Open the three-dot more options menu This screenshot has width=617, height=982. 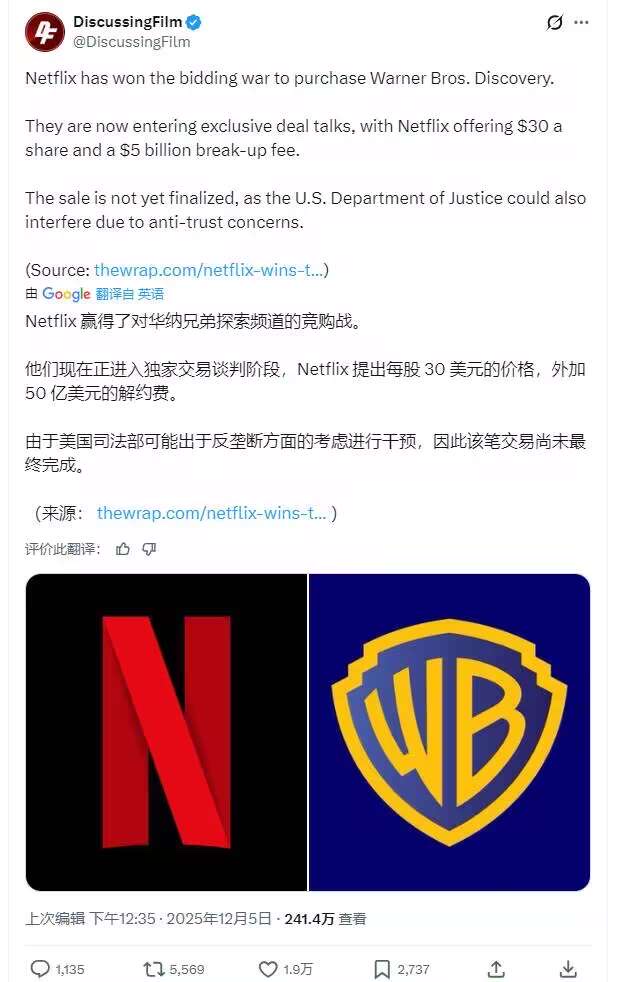(x=581, y=23)
